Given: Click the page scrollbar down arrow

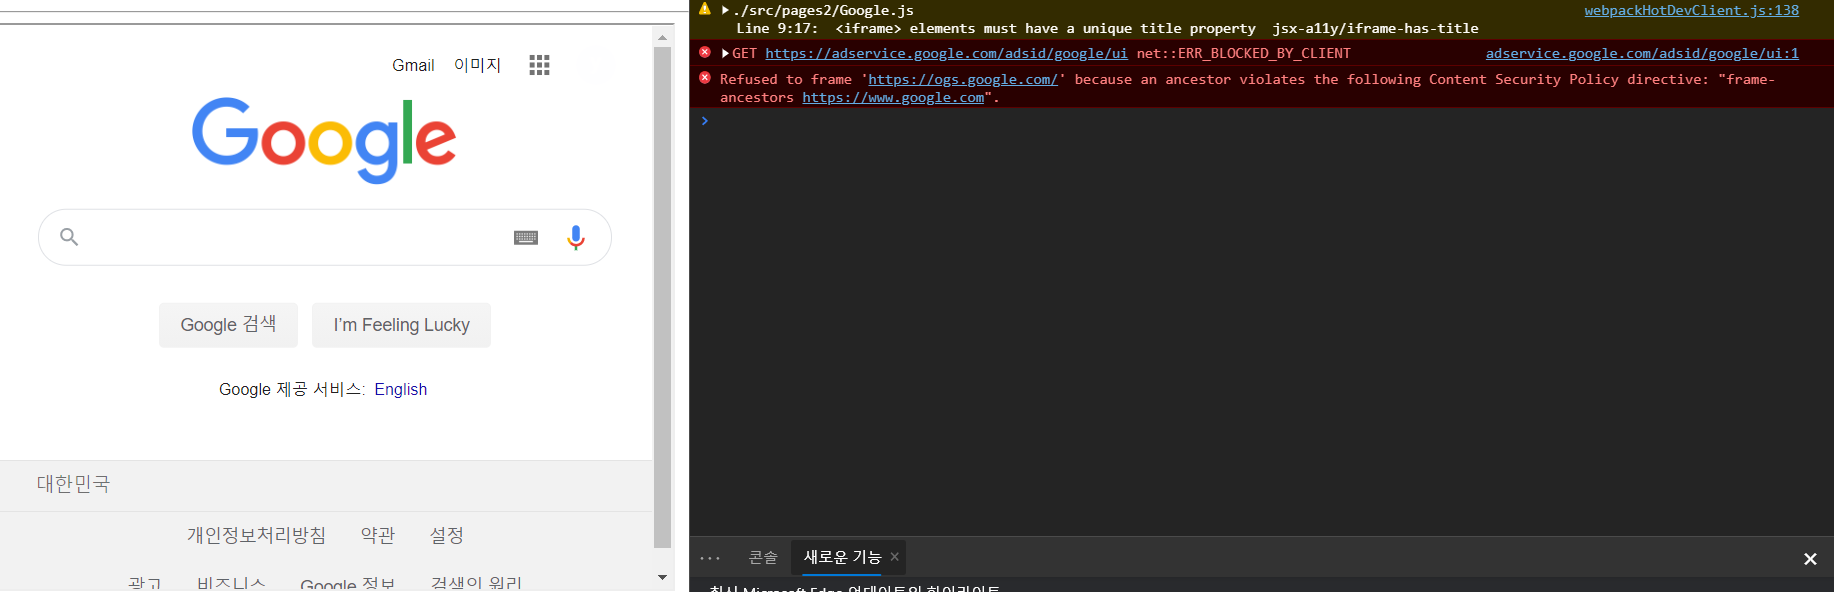Looking at the screenshot, I should point(662,577).
